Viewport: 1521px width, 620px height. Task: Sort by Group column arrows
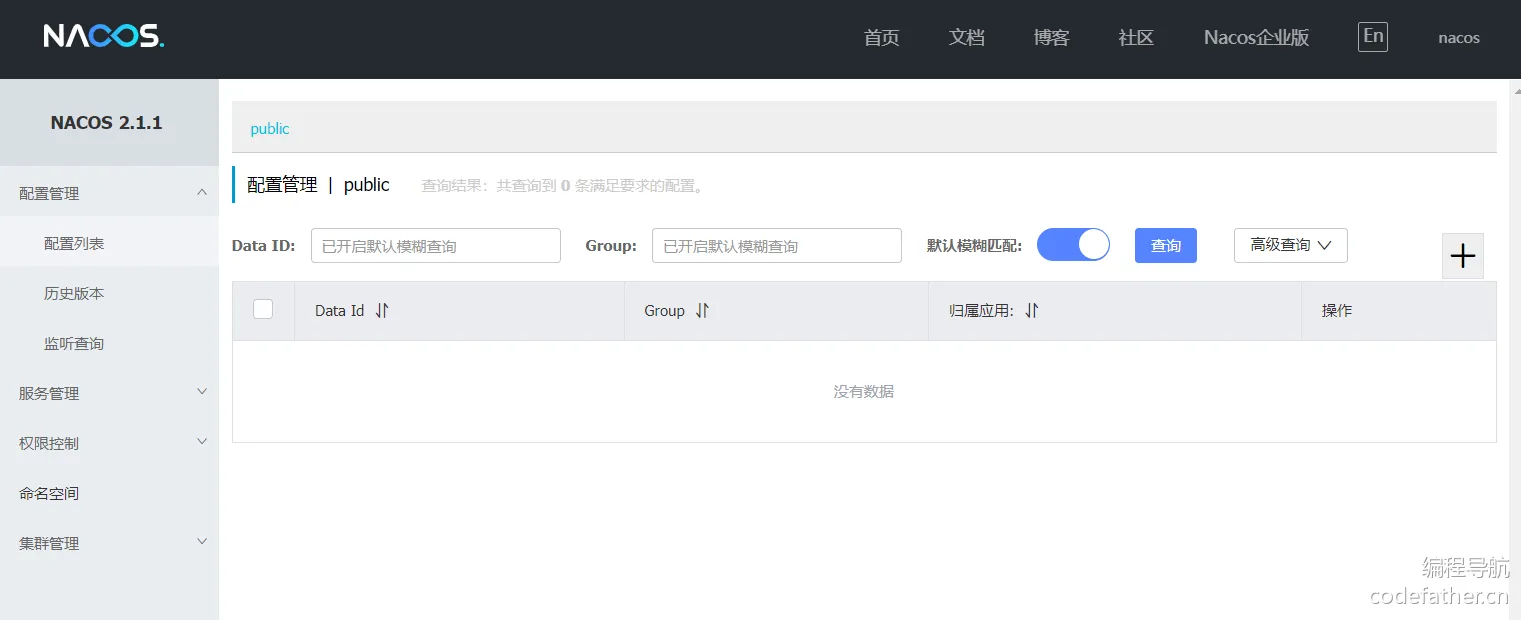pos(702,311)
